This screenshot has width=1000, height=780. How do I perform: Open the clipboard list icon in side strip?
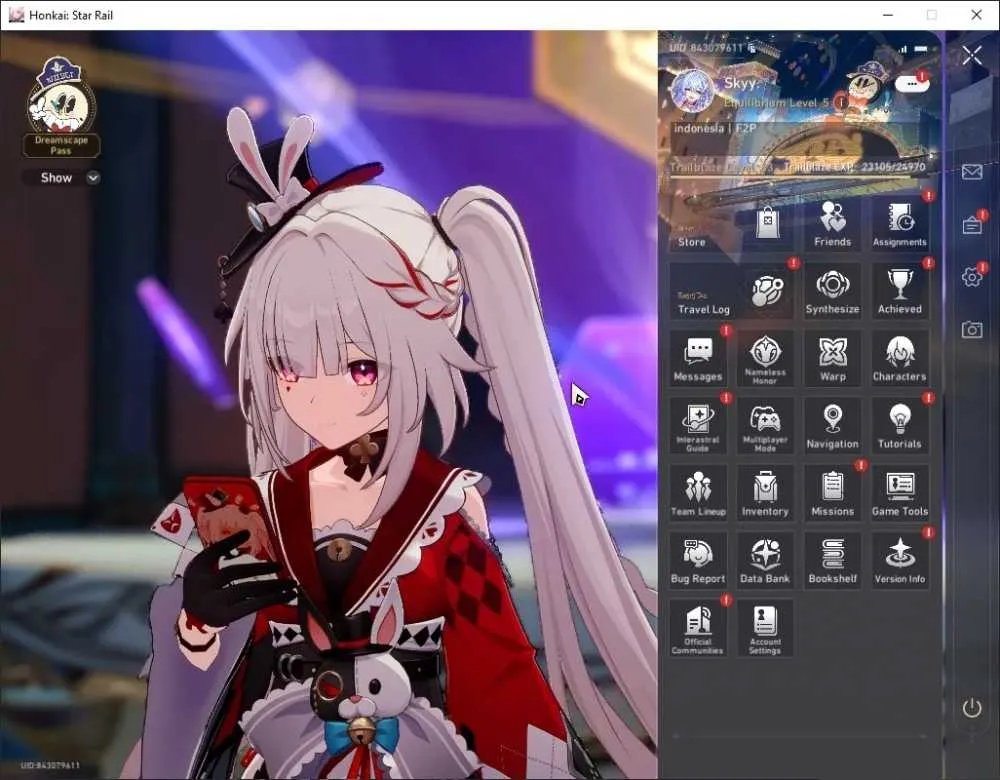972,224
